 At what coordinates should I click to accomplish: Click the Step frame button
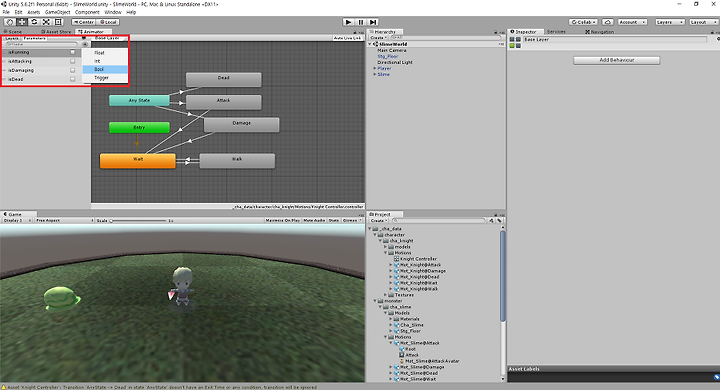pos(373,22)
